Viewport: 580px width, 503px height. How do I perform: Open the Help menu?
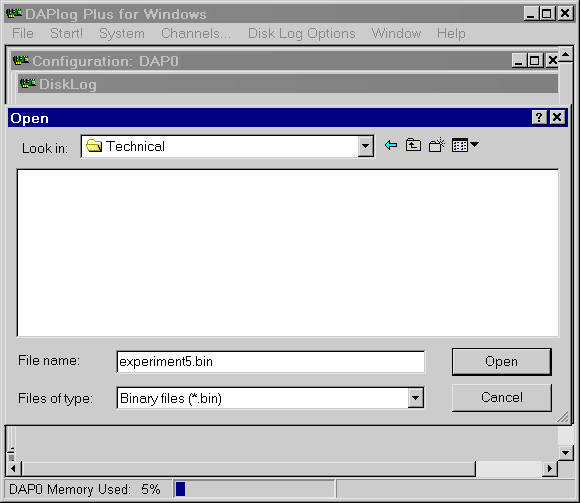[451, 34]
